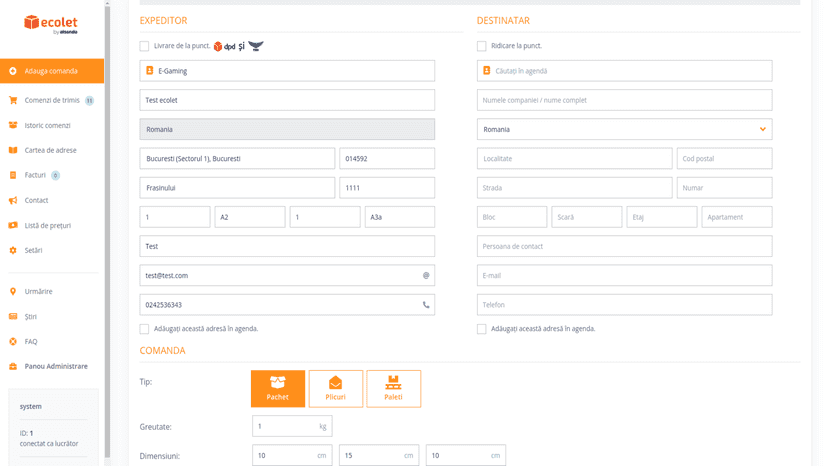Click the sender postal code 014592 field
The height and width of the screenshot is (466, 828).
387,159
